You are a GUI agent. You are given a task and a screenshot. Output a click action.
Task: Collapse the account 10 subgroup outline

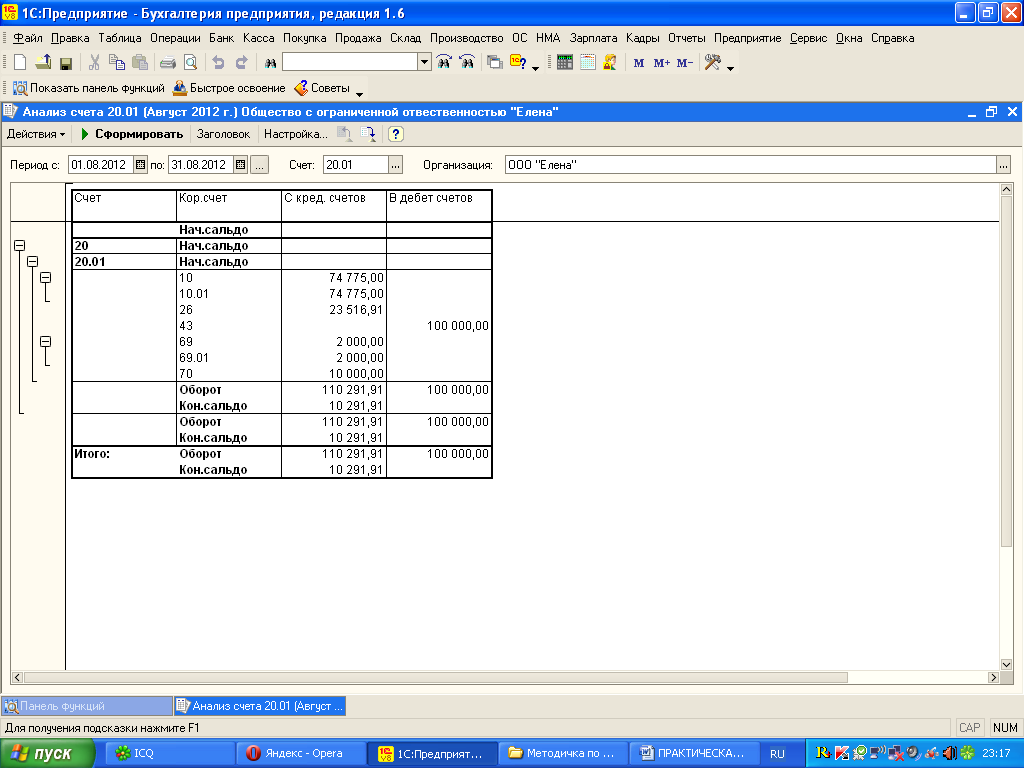click(46, 278)
